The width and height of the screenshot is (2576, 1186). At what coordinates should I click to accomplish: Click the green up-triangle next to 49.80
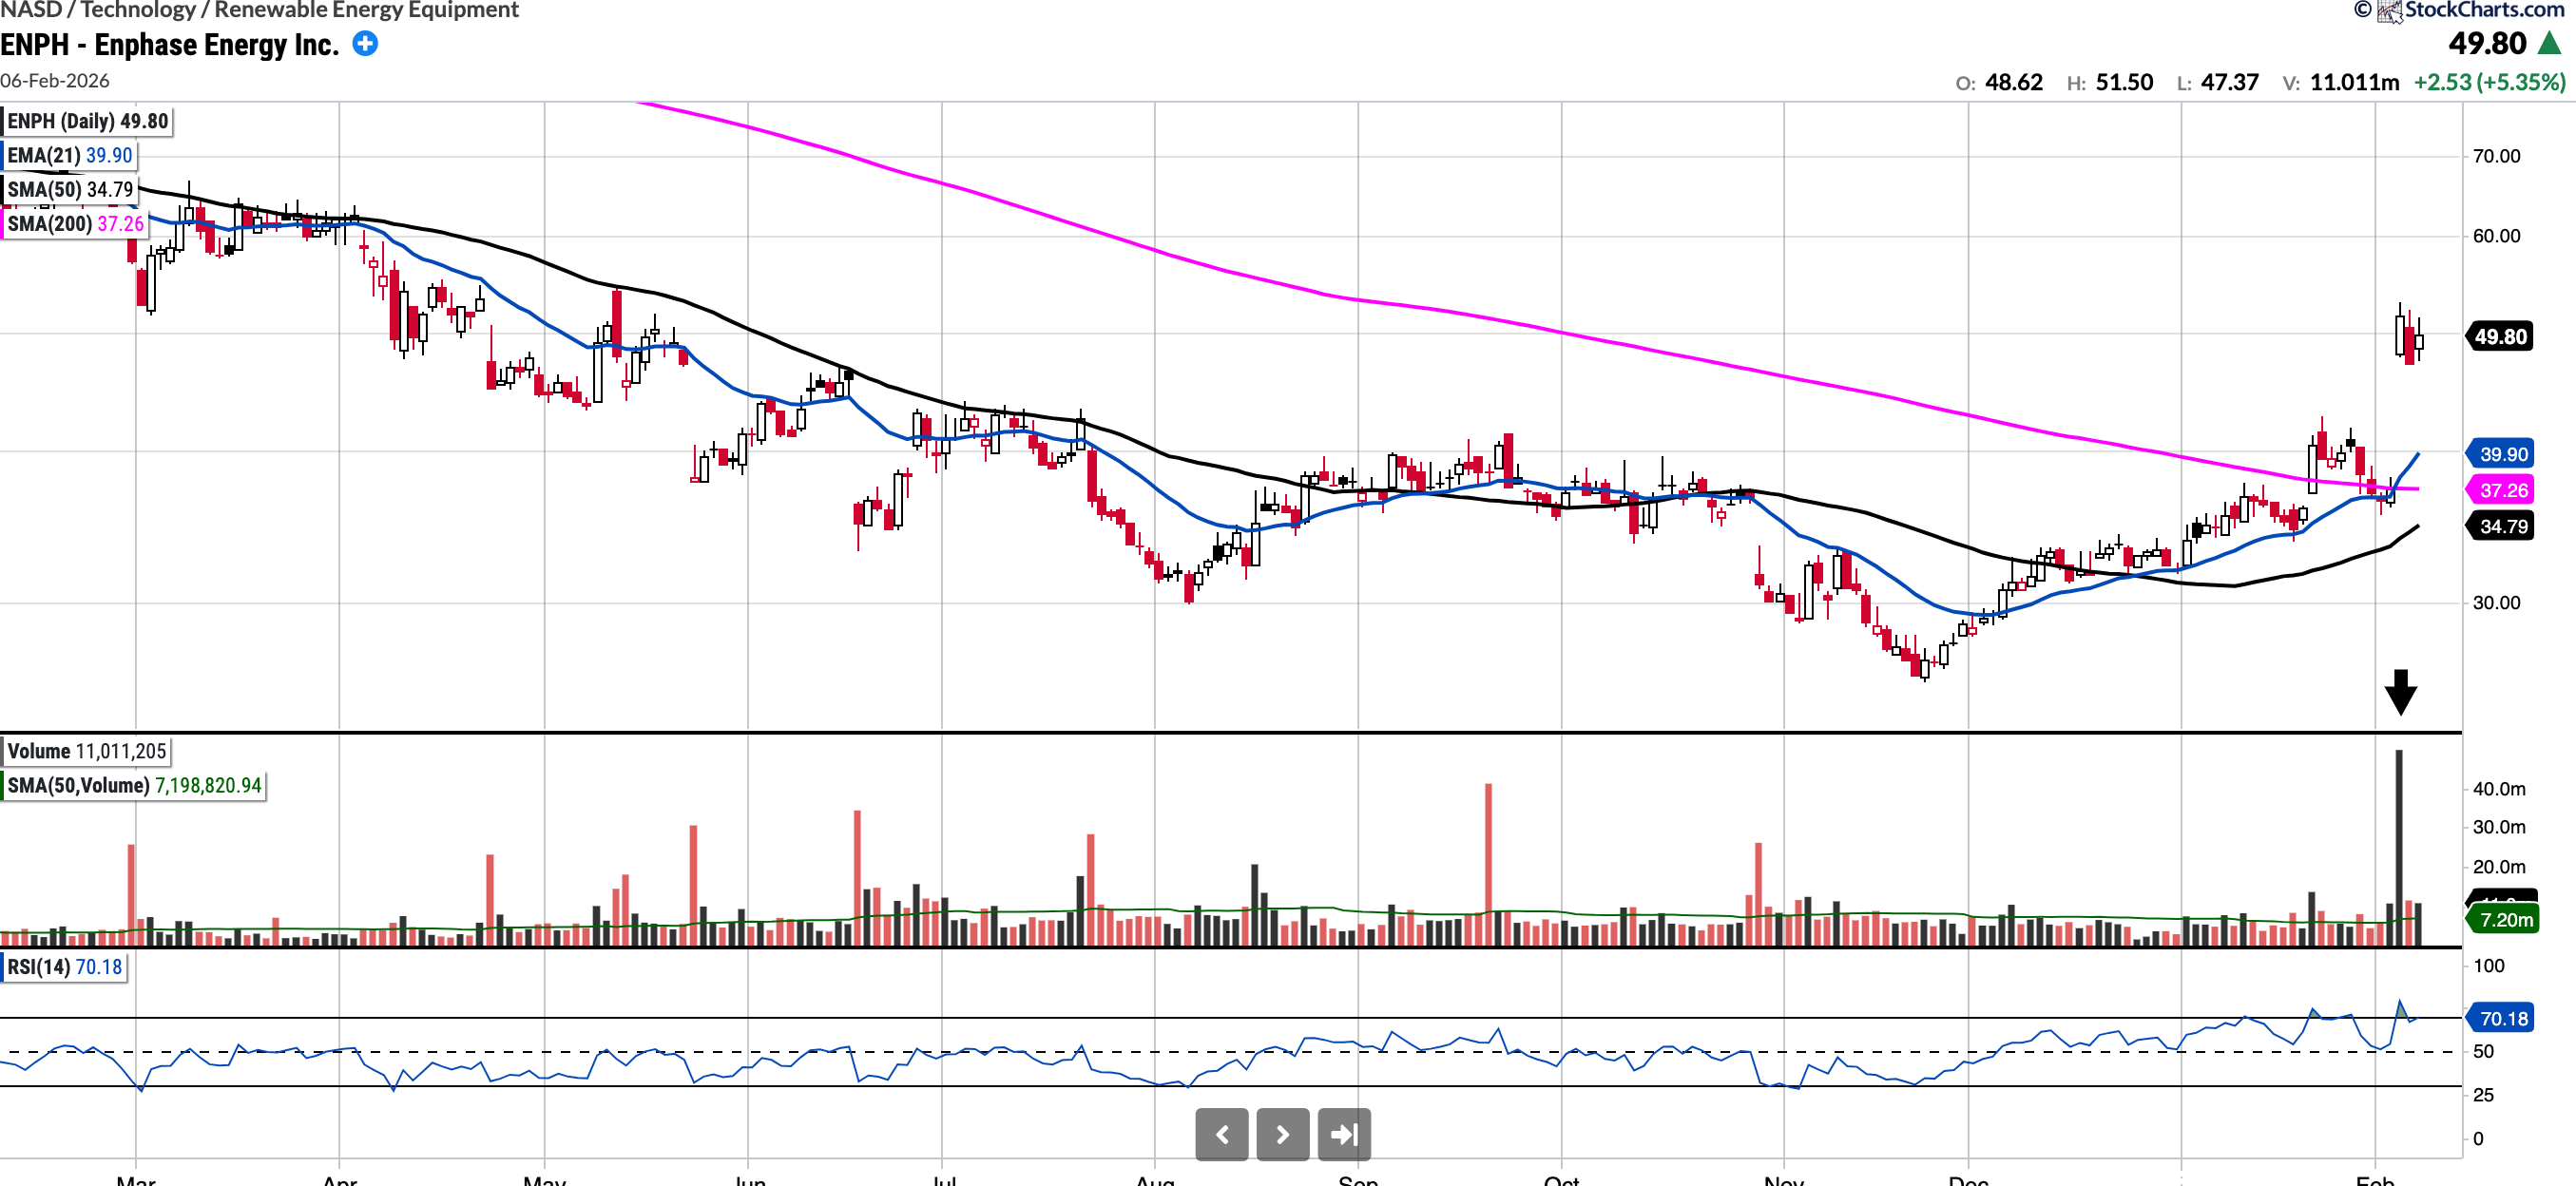click(2549, 43)
